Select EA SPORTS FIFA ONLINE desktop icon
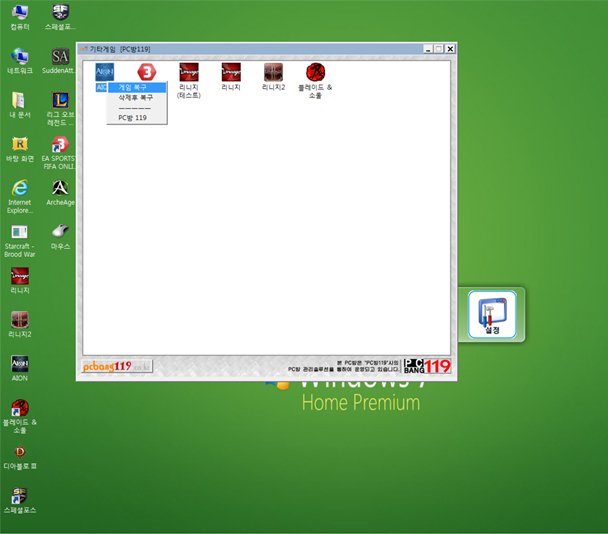The width and height of the screenshot is (608, 534). [59, 153]
